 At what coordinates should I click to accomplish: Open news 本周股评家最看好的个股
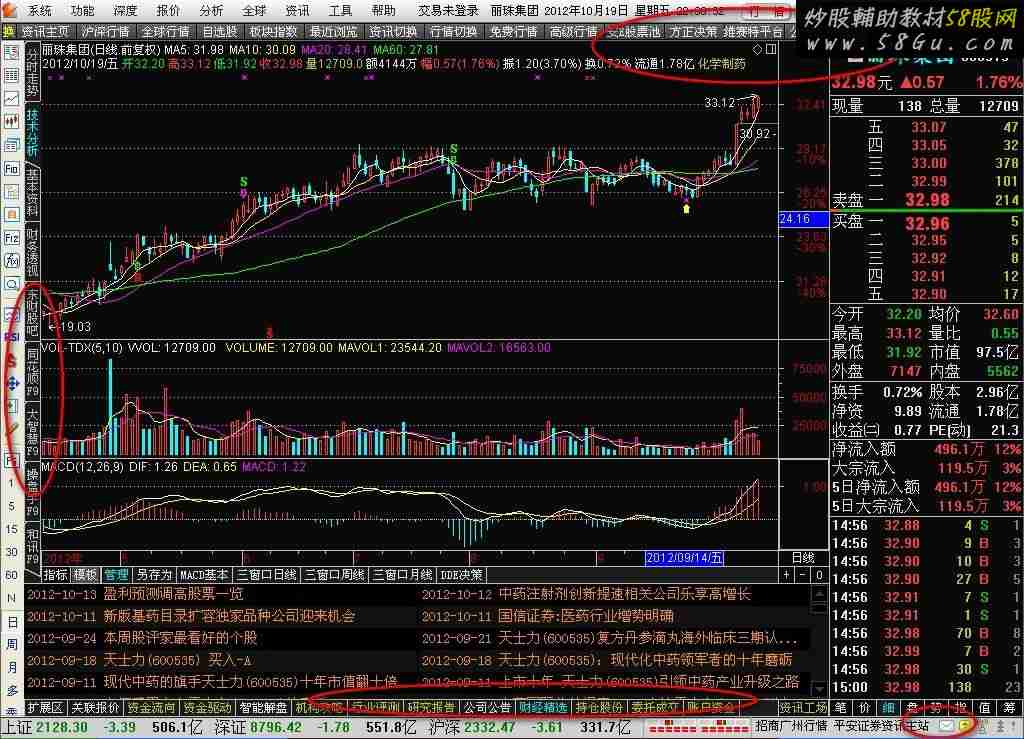[180, 638]
